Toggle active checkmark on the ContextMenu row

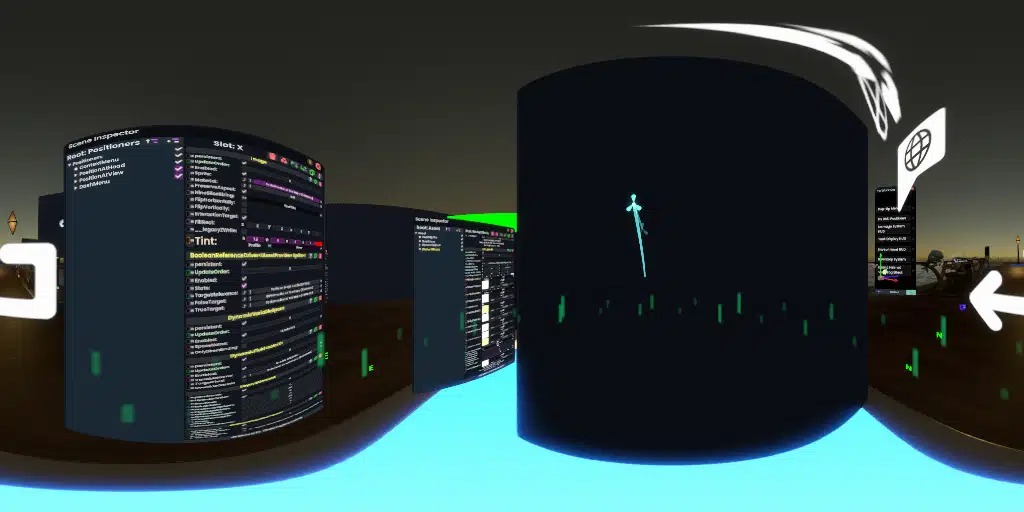pos(178,155)
